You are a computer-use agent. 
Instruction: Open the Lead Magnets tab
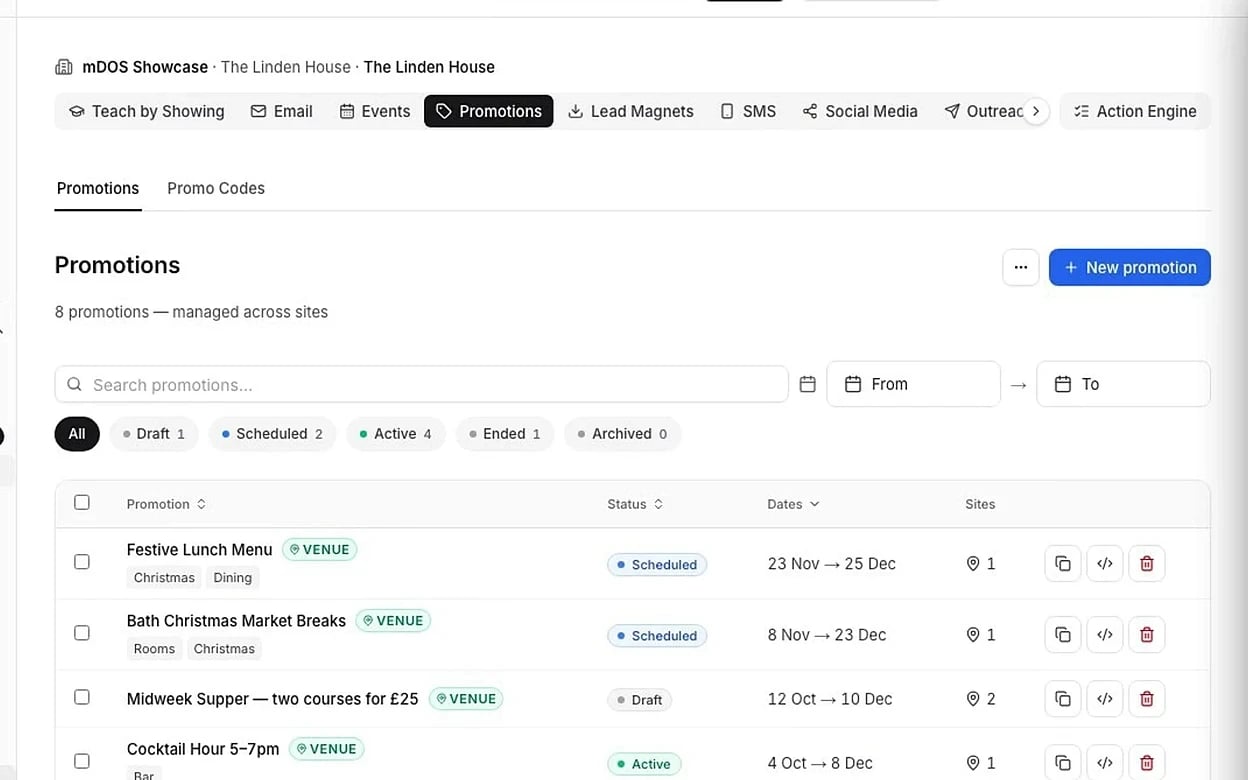tap(631, 111)
